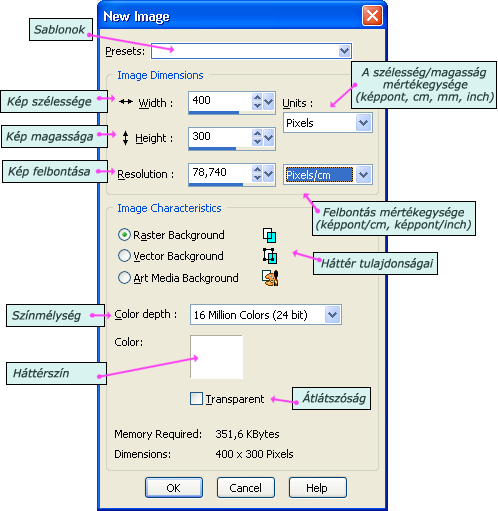Select Vector Background radio button
The width and height of the screenshot is (498, 511).
point(124,256)
